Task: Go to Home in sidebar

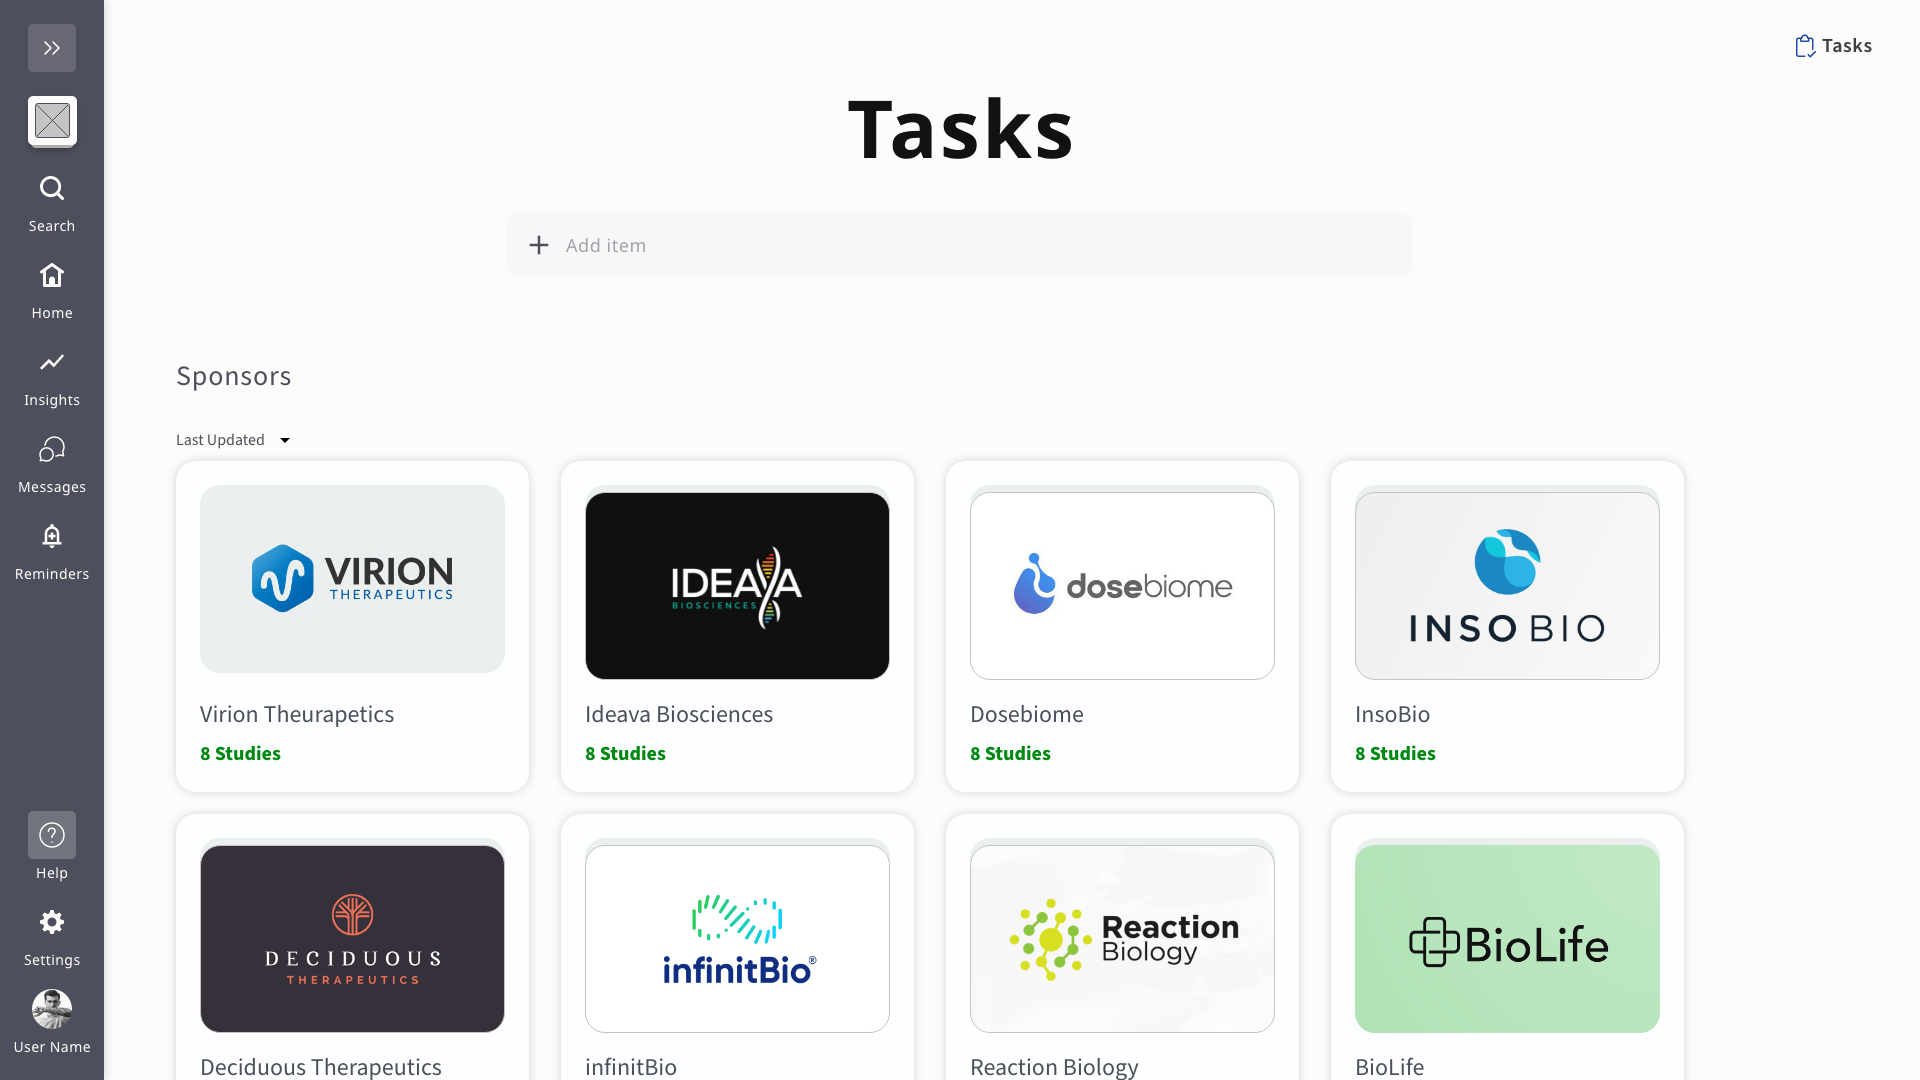Action: click(52, 276)
